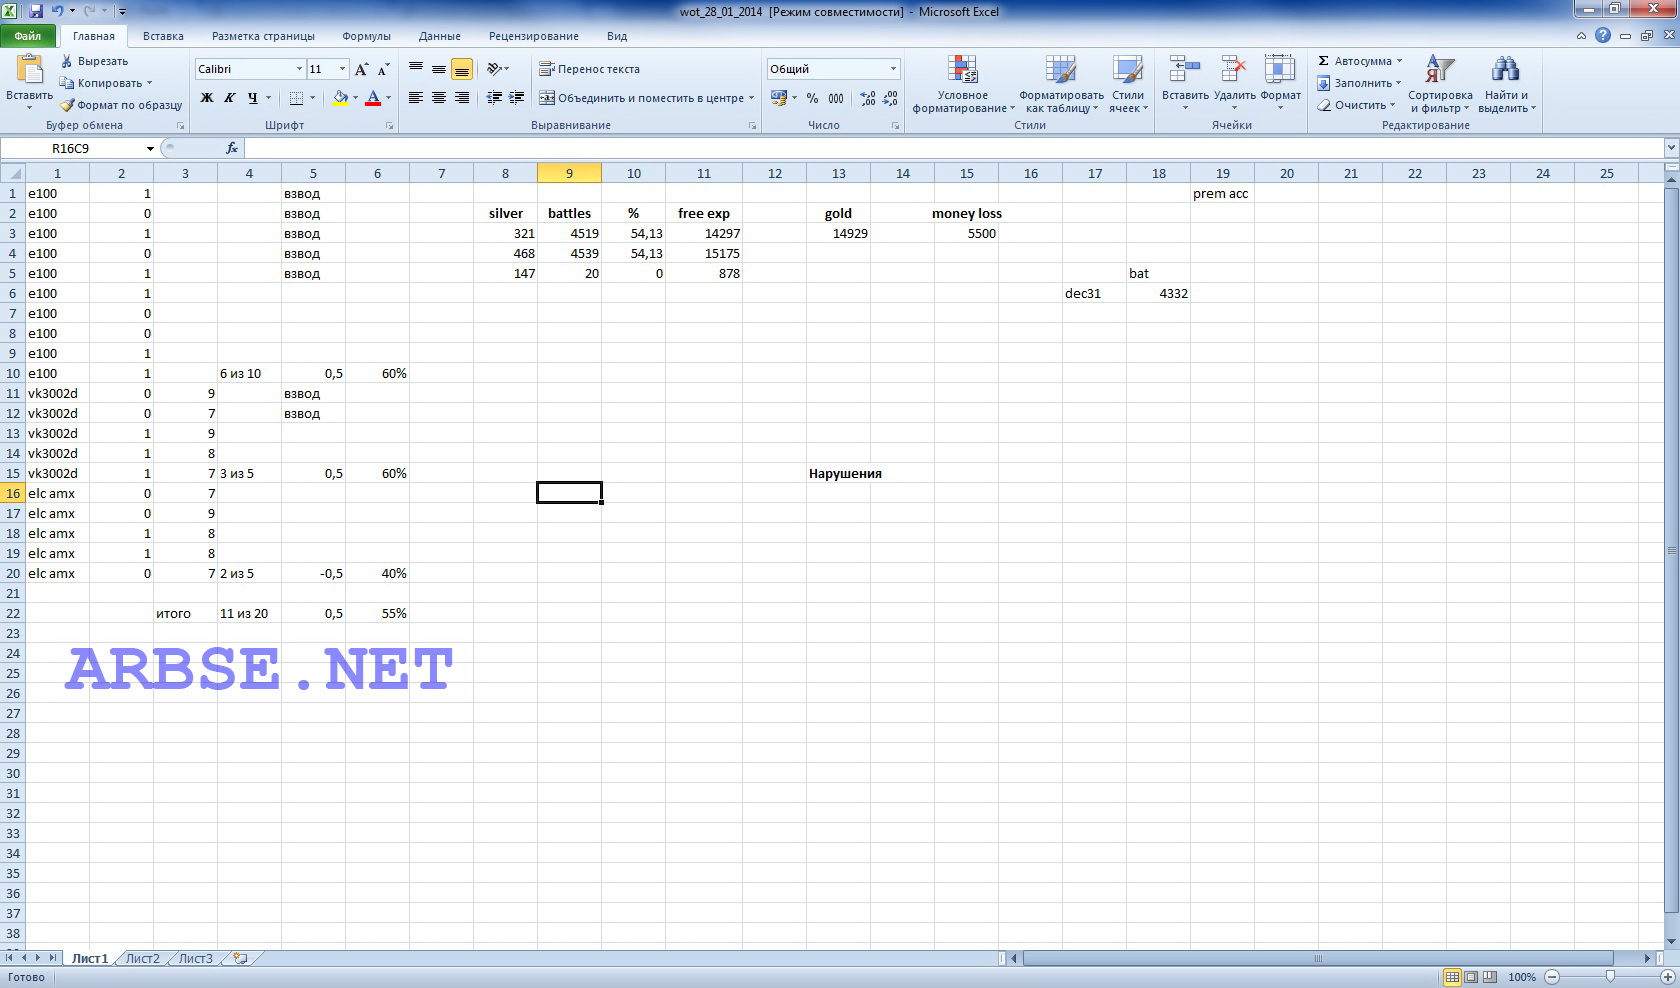Toggle the highlighted bottom align button
The height and width of the screenshot is (988, 1680).
click(x=461, y=69)
